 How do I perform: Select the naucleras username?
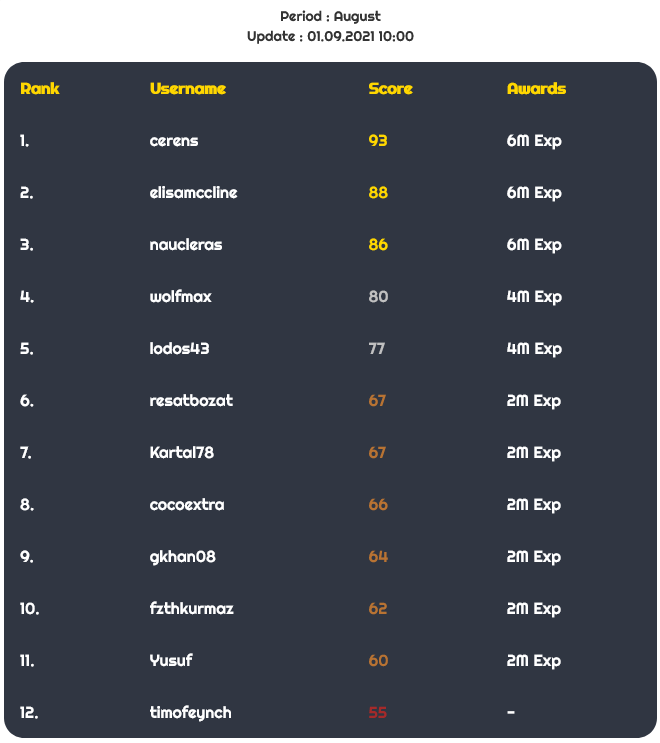pos(186,245)
